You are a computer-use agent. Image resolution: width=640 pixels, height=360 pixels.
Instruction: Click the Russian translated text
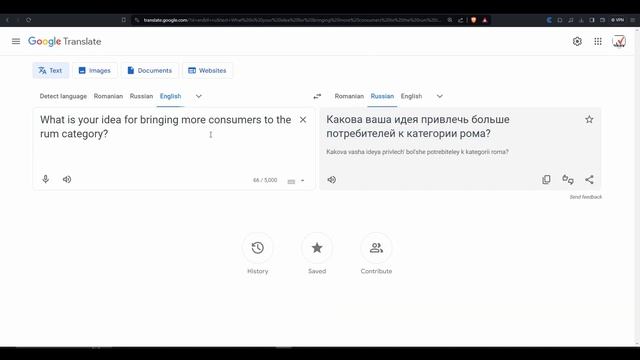coord(418,127)
